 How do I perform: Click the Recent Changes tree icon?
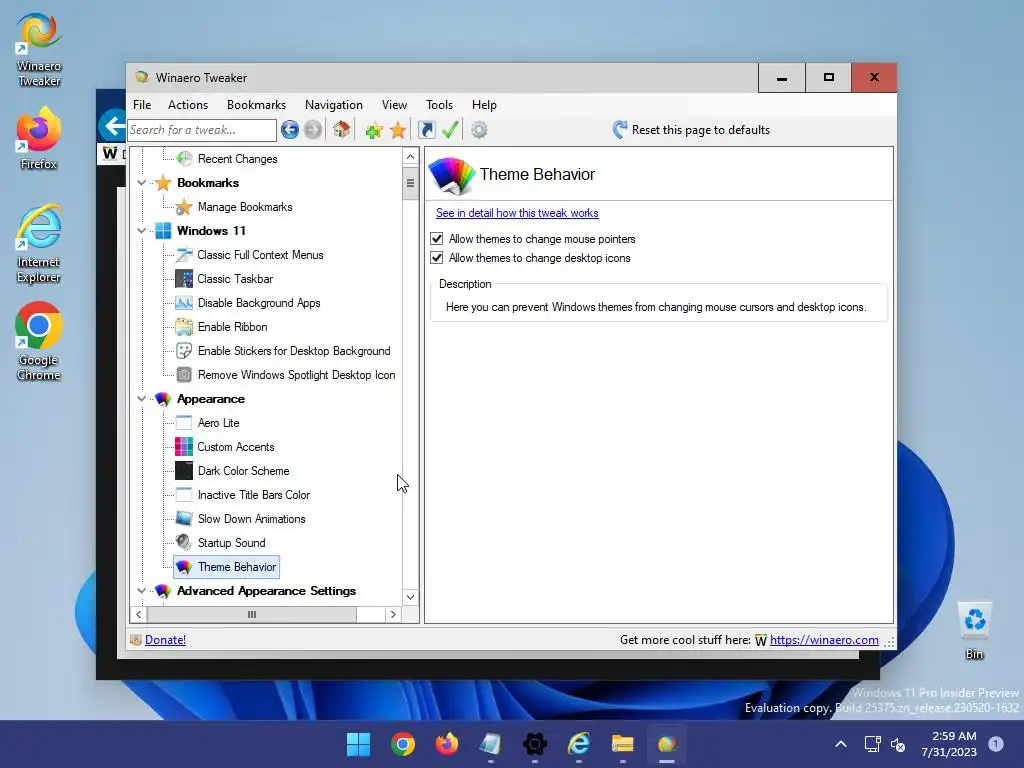[185, 159]
